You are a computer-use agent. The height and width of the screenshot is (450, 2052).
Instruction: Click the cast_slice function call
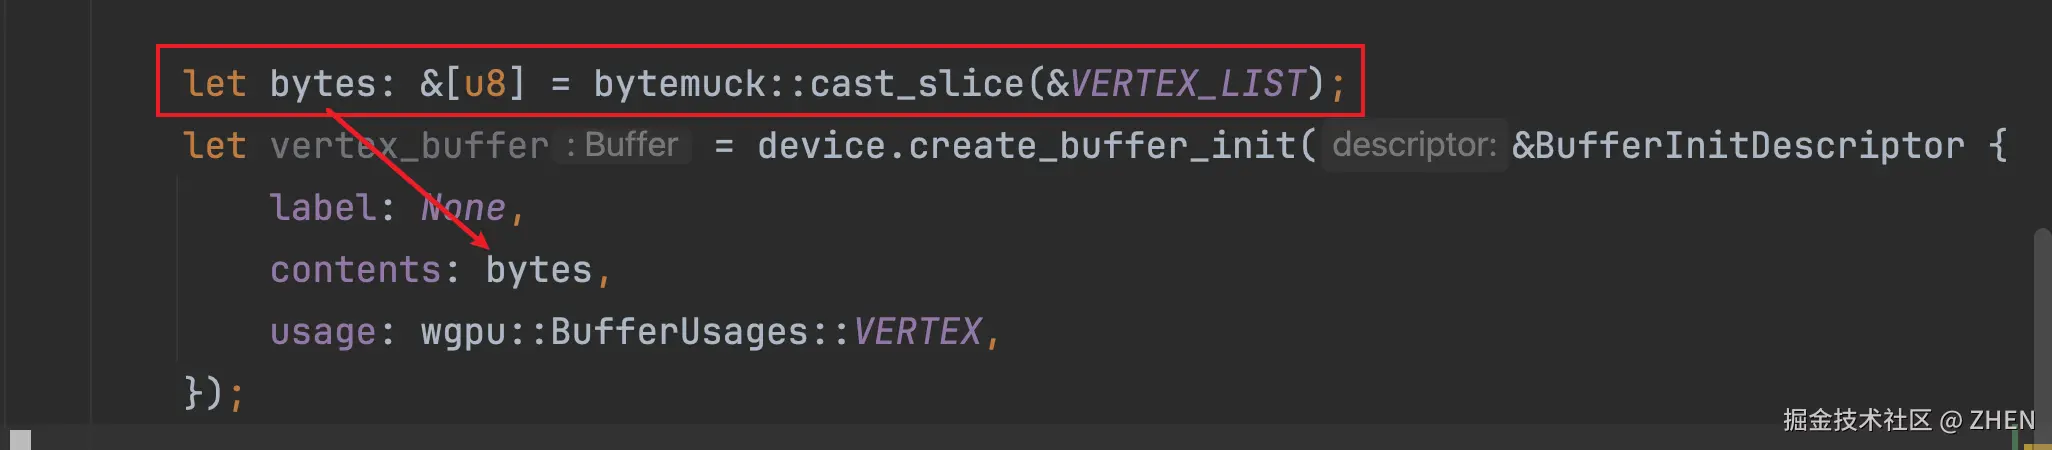click(x=916, y=83)
